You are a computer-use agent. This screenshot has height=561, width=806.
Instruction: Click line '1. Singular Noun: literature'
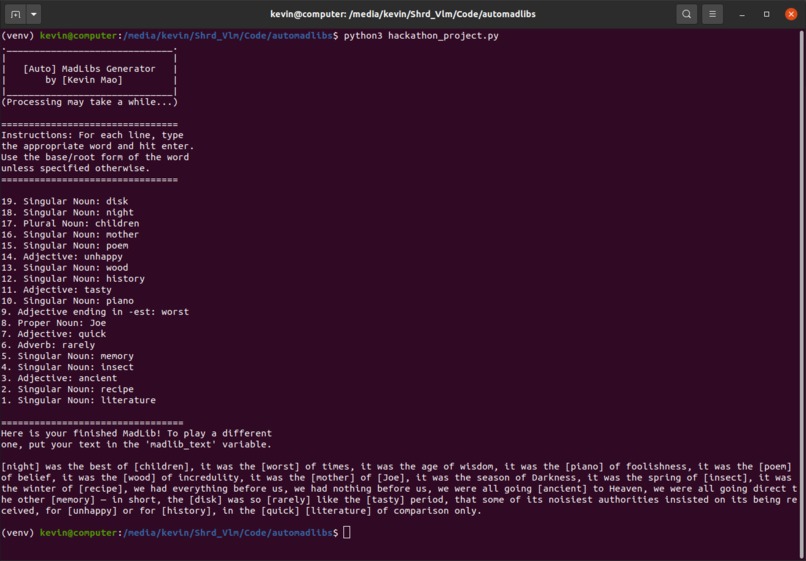[x=78, y=401]
